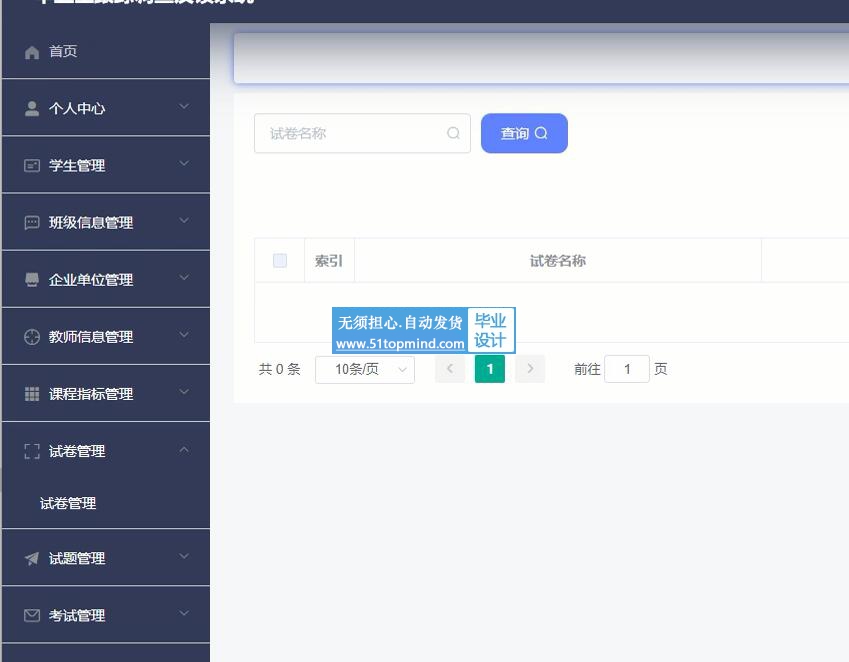This screenshot has height=662, width=849.
Task: Open the 企业单位管理 menu label
Action: (91, 280)
